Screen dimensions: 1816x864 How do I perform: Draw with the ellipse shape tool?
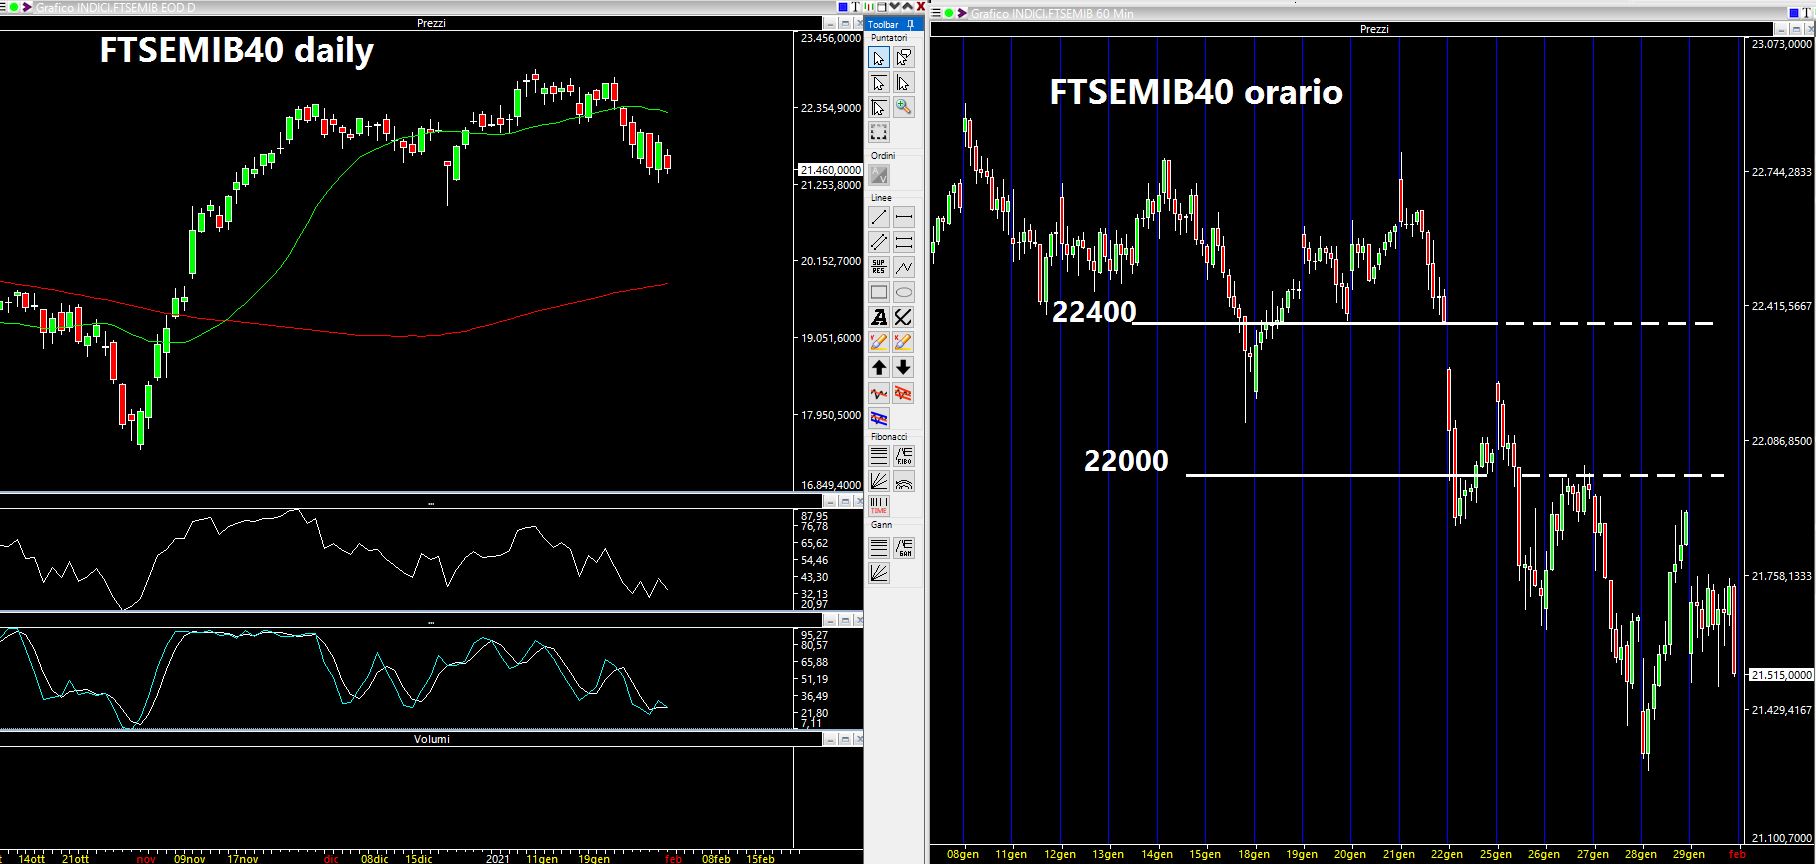pos(903,292)
